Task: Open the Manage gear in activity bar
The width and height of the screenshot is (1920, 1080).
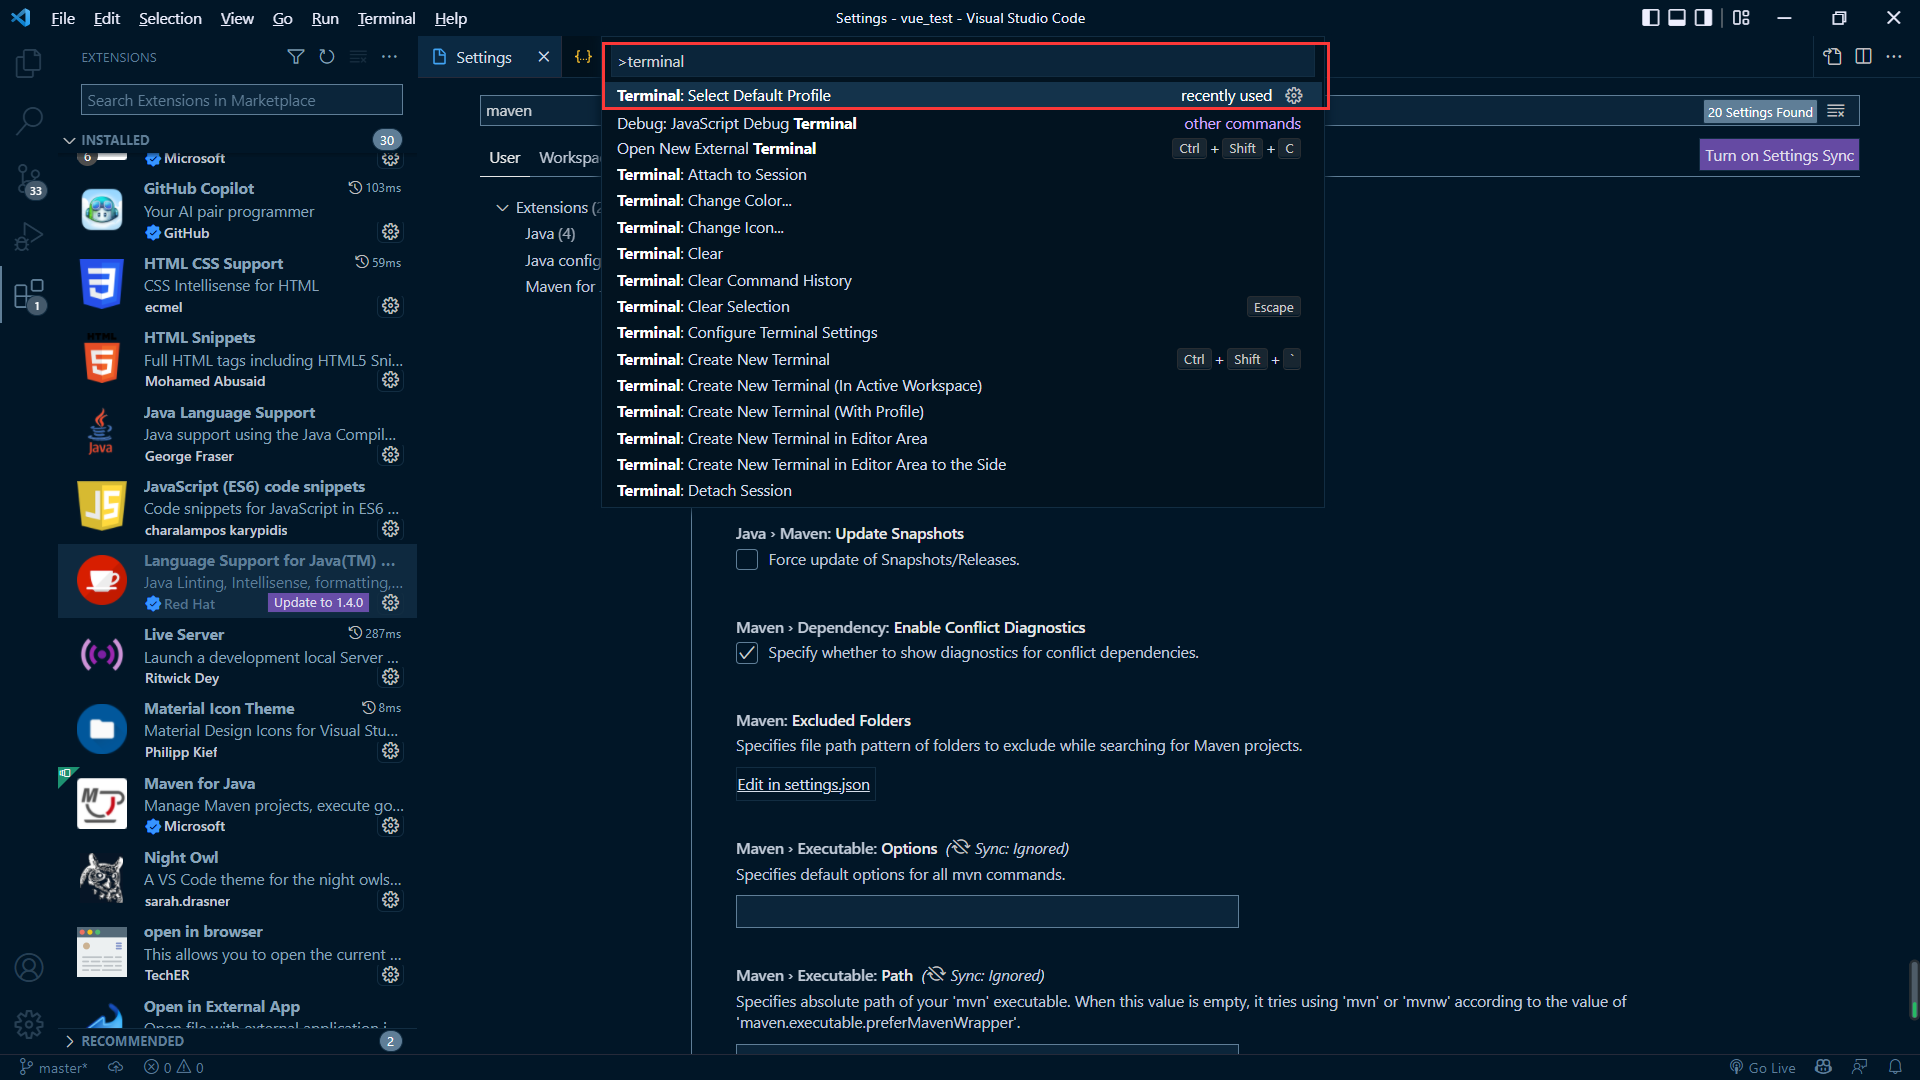Action: pyautogui.click(x=29, y=1024)
